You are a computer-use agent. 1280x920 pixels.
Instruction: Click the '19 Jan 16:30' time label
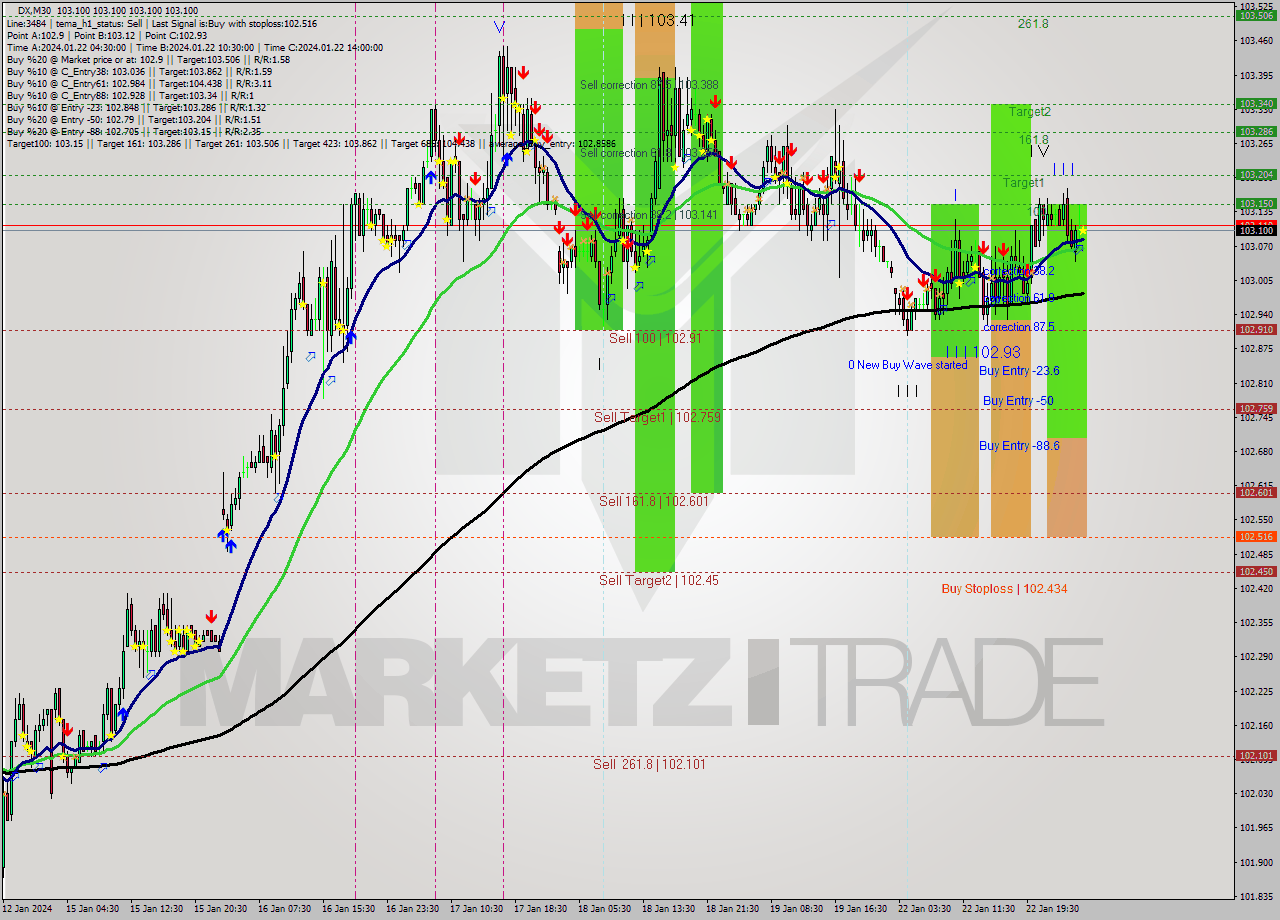click(860, 909)
